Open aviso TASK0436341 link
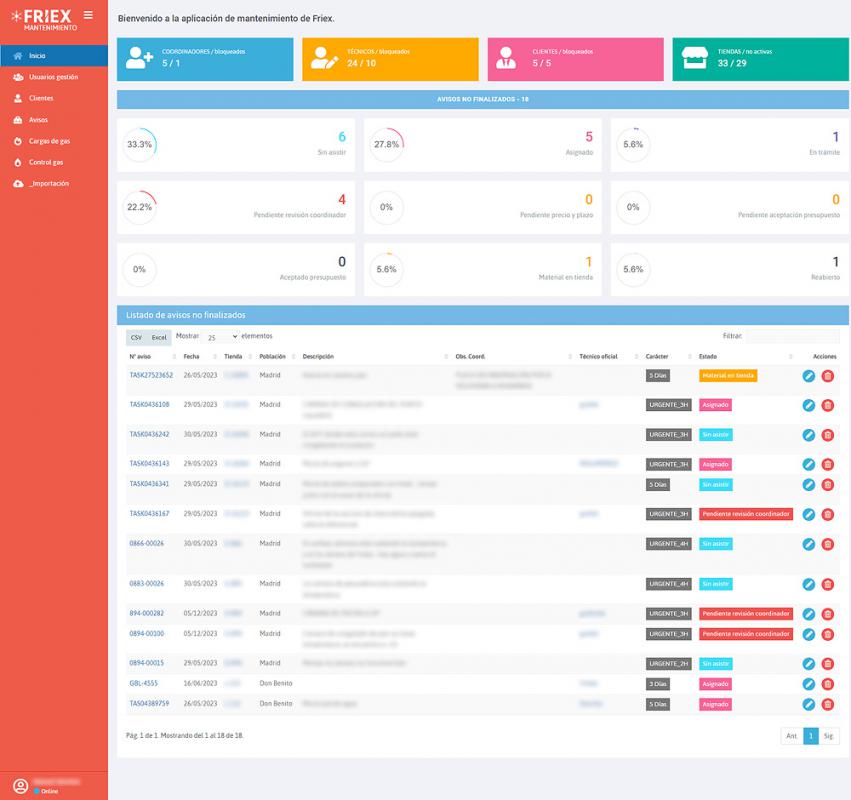Image resolution: width=851 pixels, height=800 pixels. 149,484
